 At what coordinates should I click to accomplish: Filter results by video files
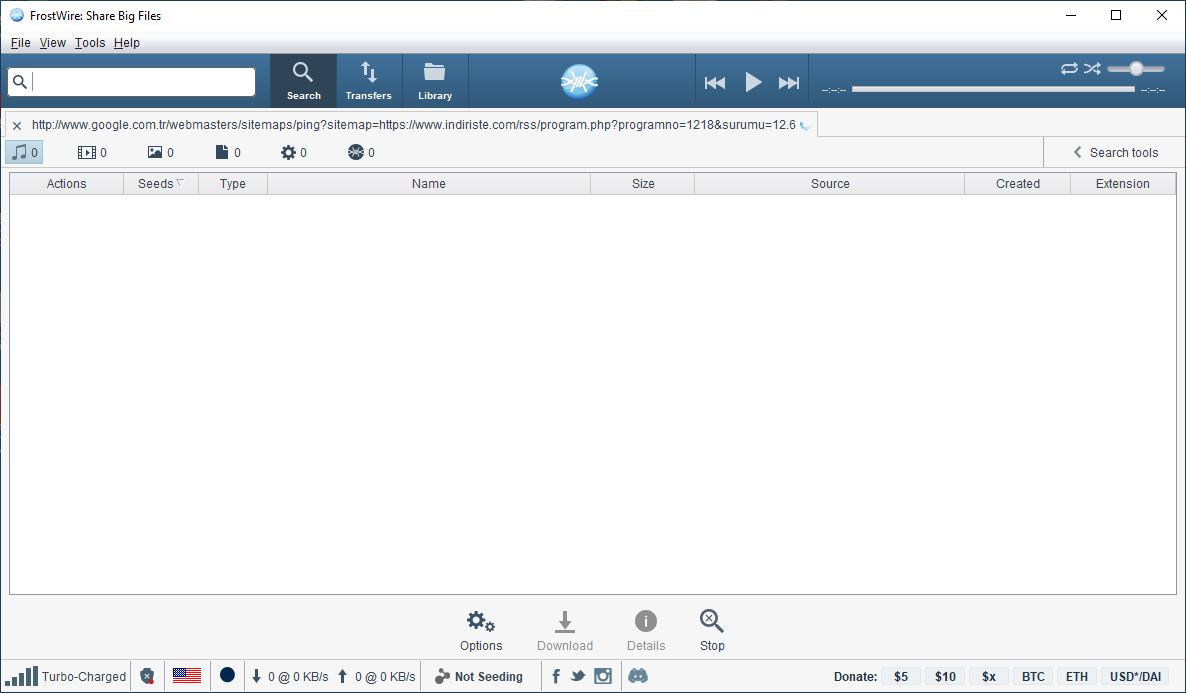click(x=92, y=152)
